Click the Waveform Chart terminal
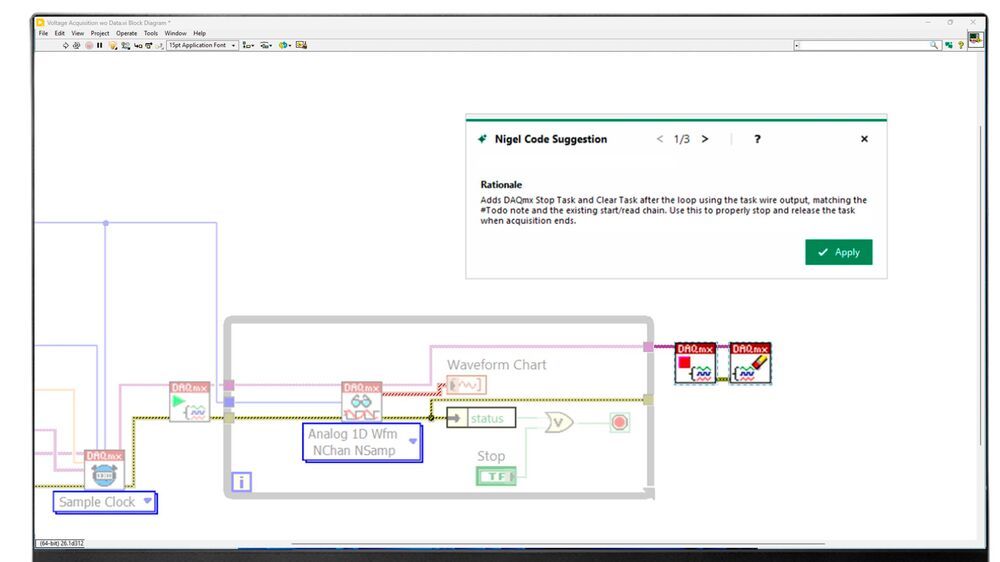The image size is (1000, 562). [466, 385]
